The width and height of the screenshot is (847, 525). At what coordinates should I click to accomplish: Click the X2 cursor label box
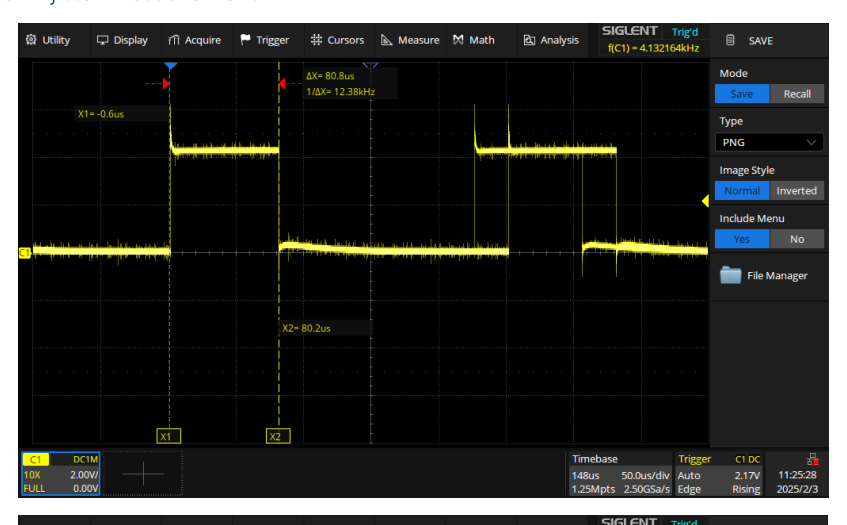tap(278, 436)
